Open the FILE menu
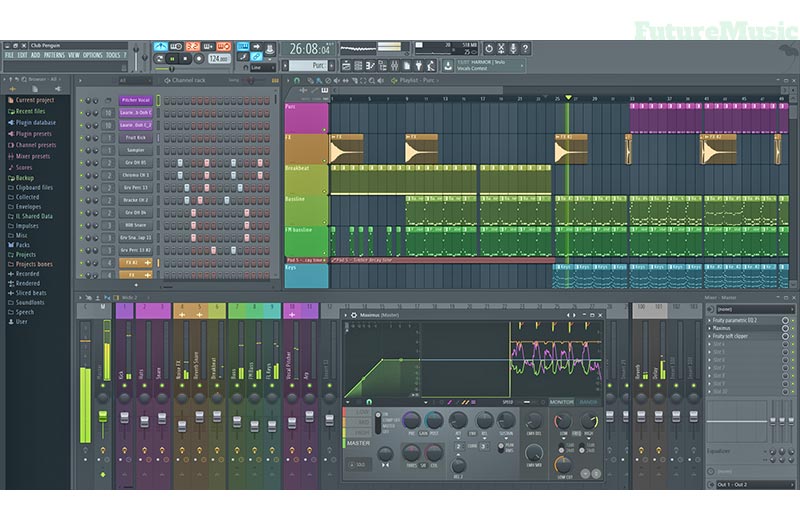 click(9, 55)
